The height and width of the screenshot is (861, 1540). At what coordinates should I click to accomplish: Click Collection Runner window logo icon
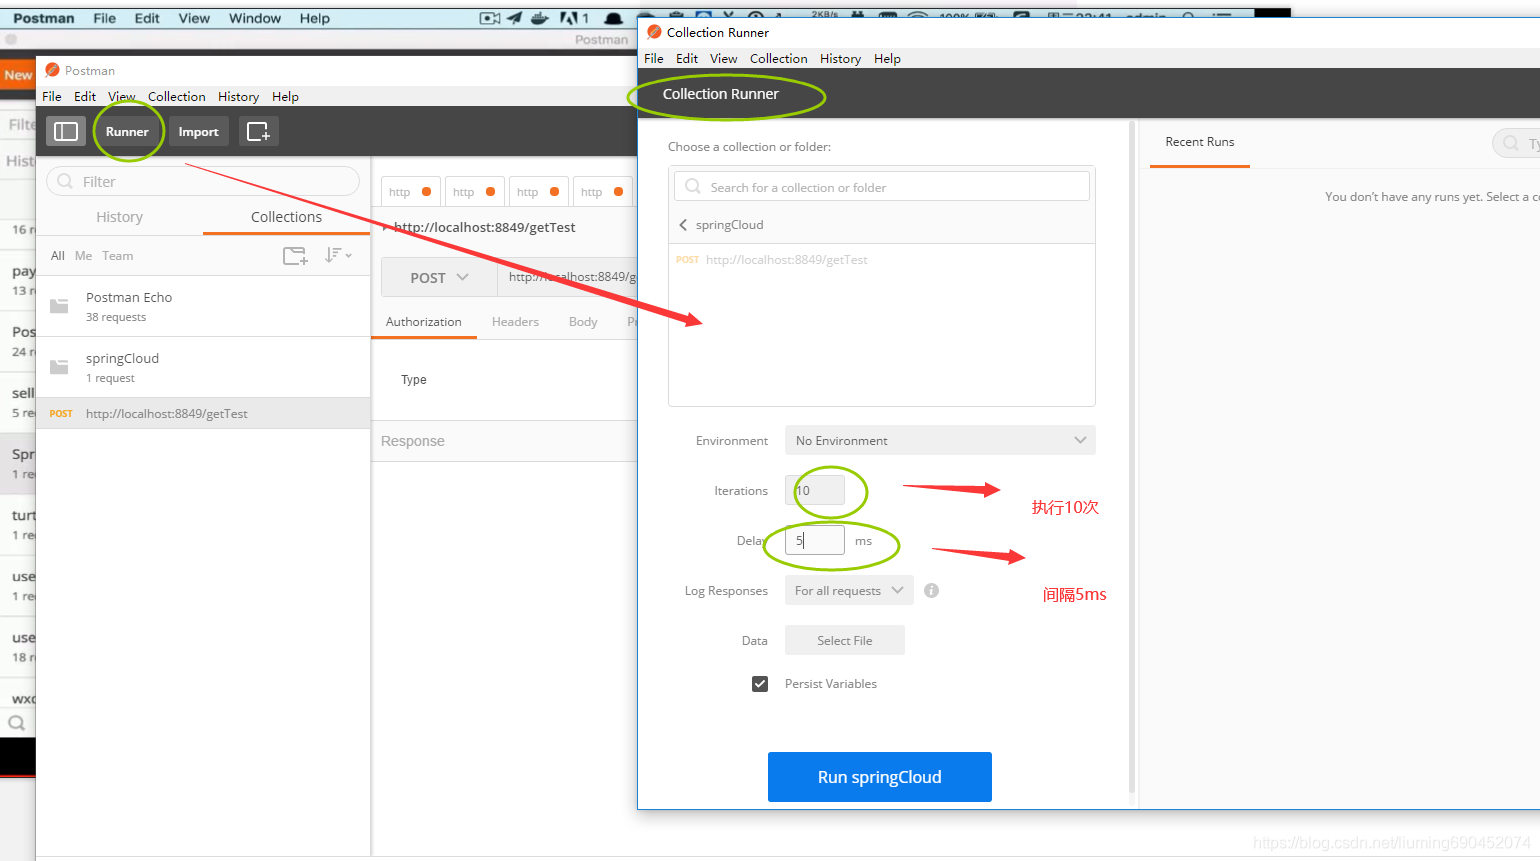654,32
